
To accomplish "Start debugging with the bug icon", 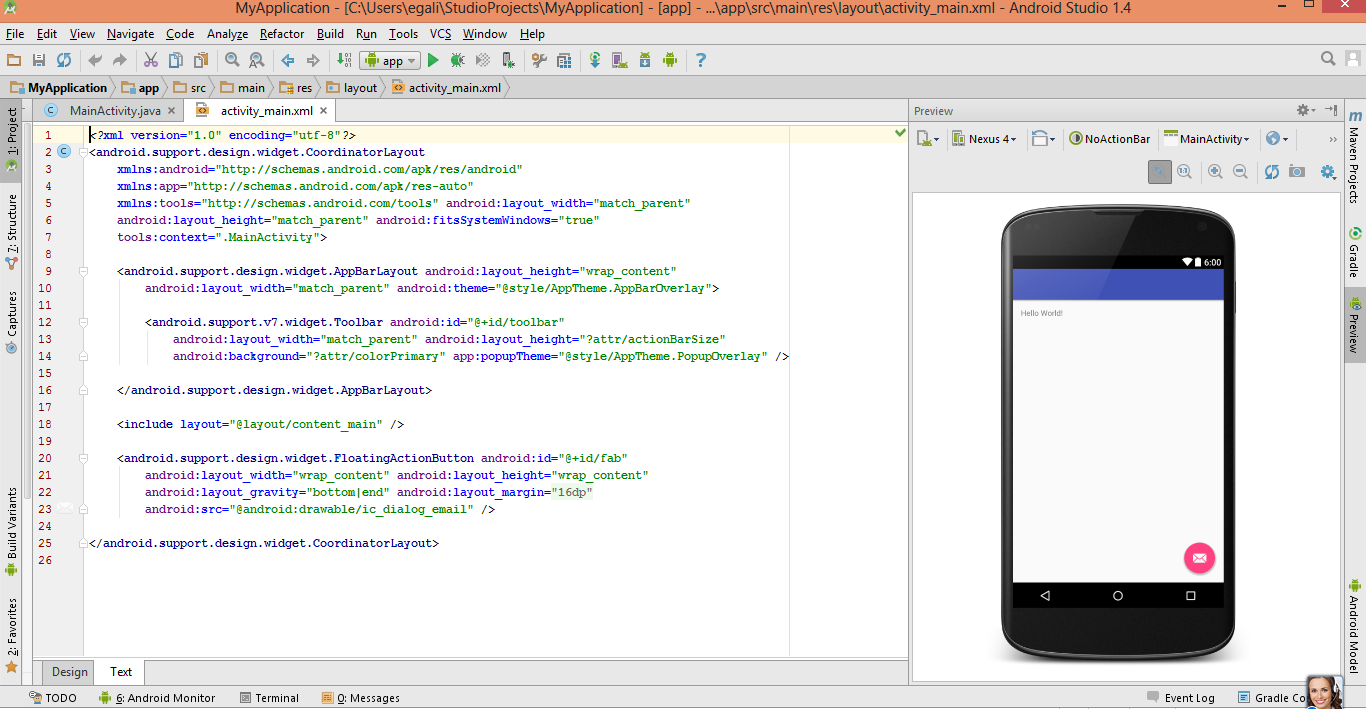I will (x=458, y=60).
